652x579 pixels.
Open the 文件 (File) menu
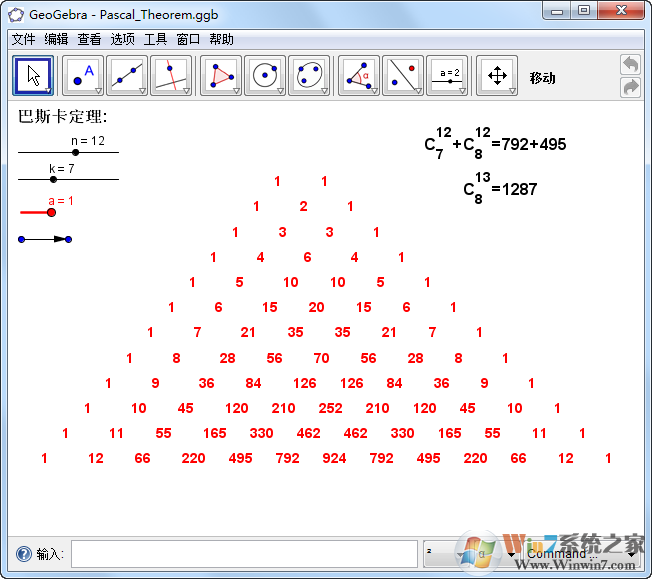click(x=23, y=40)
